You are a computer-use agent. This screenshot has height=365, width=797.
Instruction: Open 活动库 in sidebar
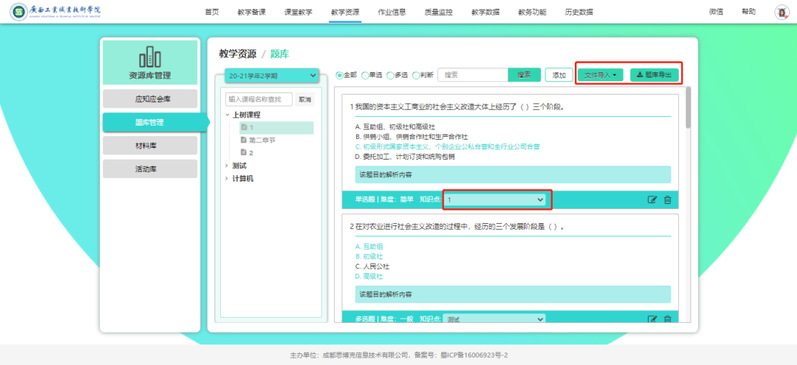[x=150, y=169]
